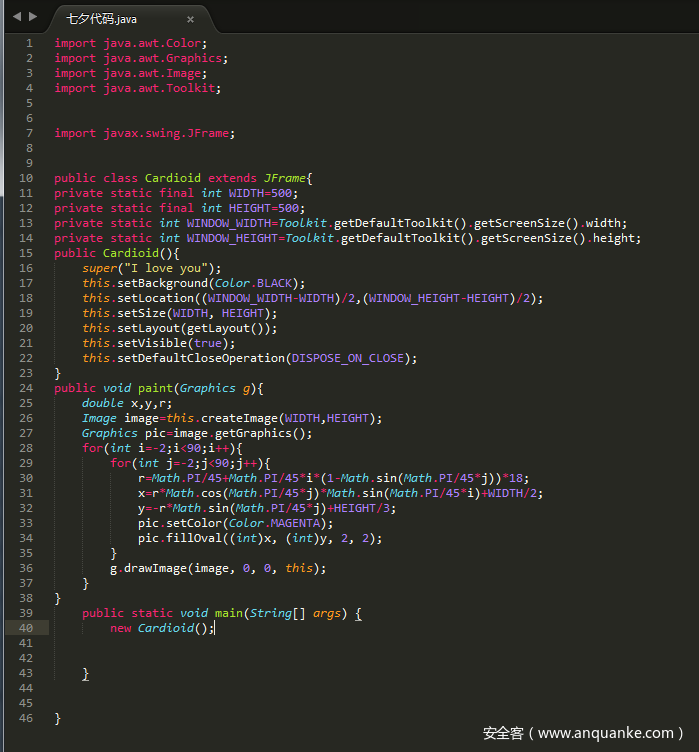The height and width of the screenshot is (752, 699).
Task: Click the www.anquanke.com watermark text
Action: pos(606,733)
